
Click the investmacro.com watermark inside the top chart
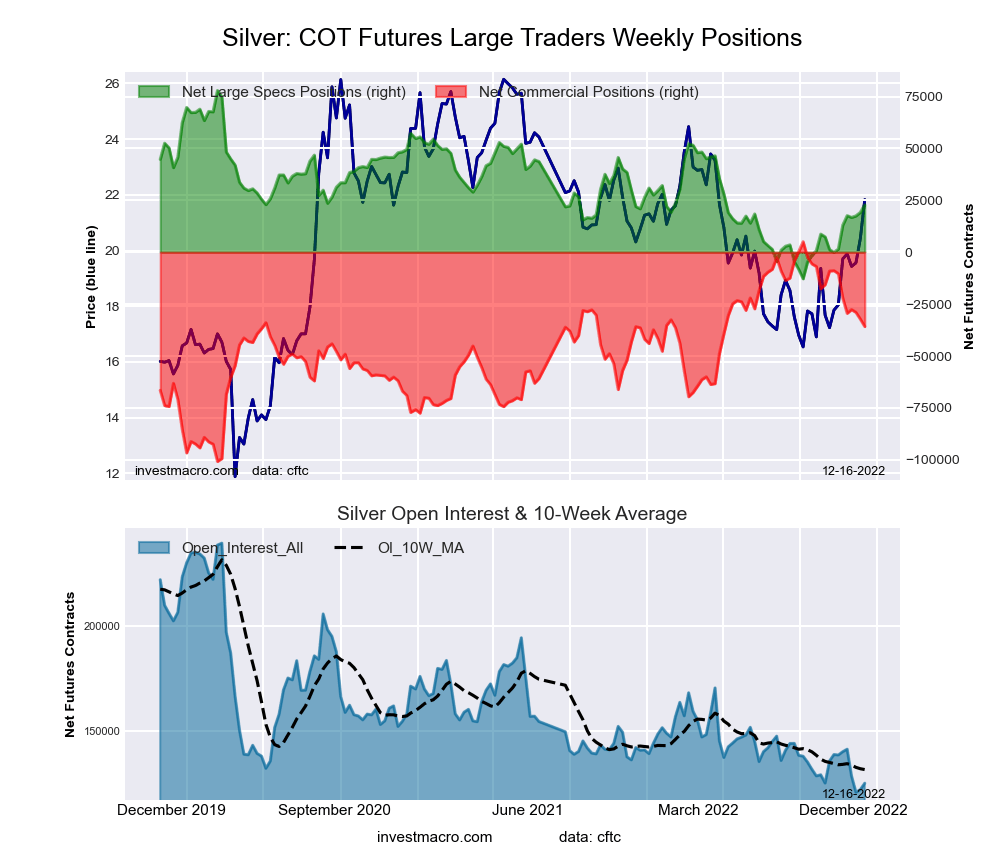pos(185,470)
